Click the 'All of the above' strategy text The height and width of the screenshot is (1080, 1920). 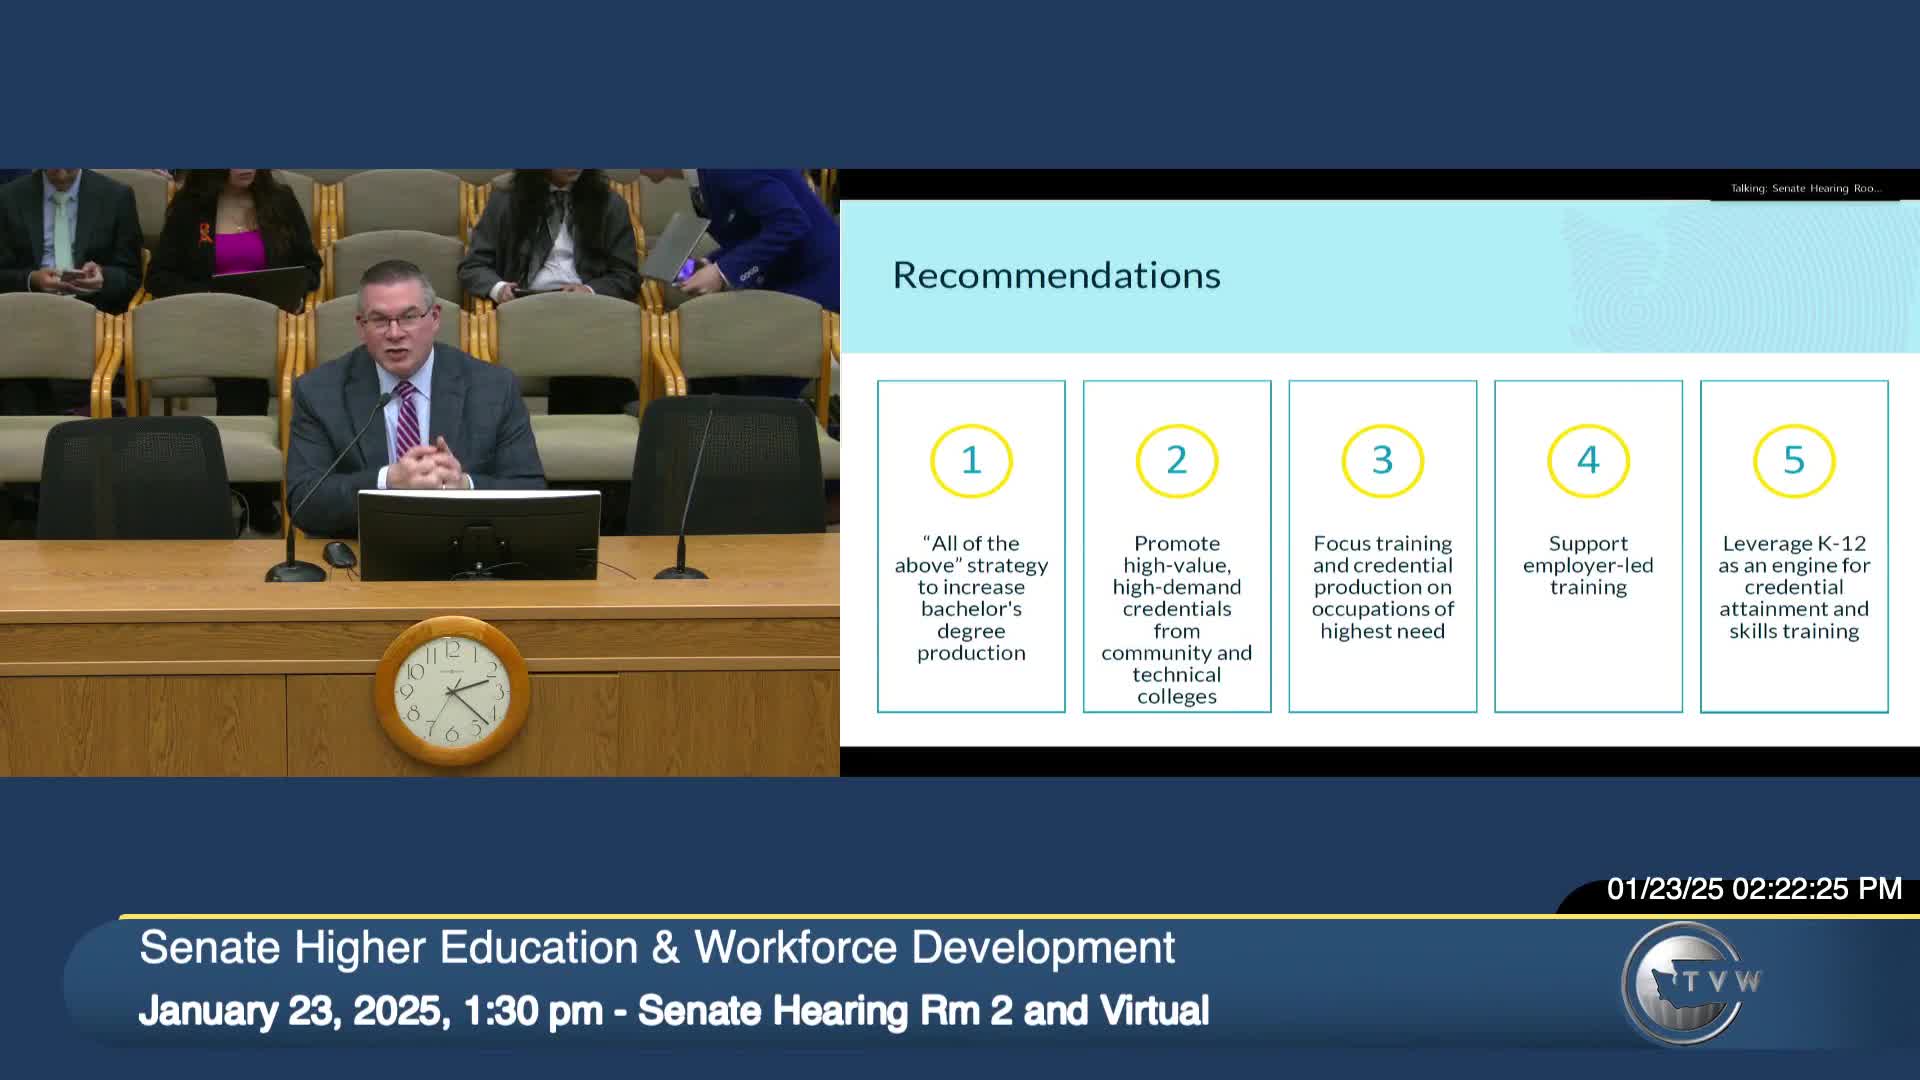click(x=971, y=598)
